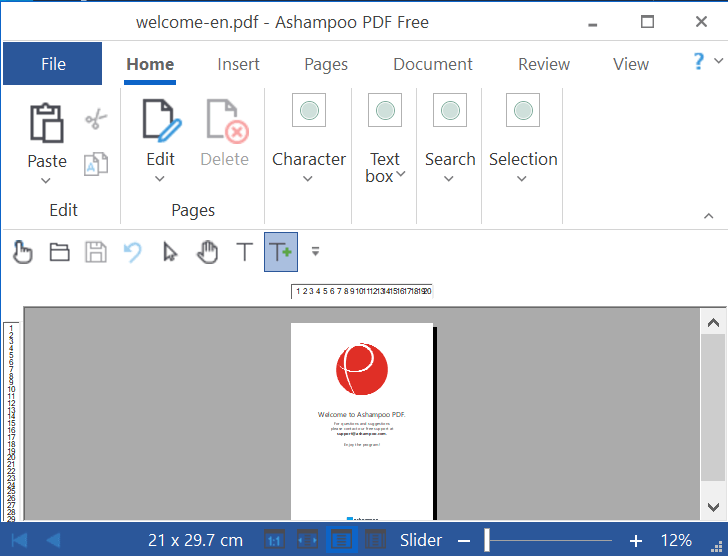
Task: Expand the Paste dropdown arrow
Action: click(x=46, y=181)
